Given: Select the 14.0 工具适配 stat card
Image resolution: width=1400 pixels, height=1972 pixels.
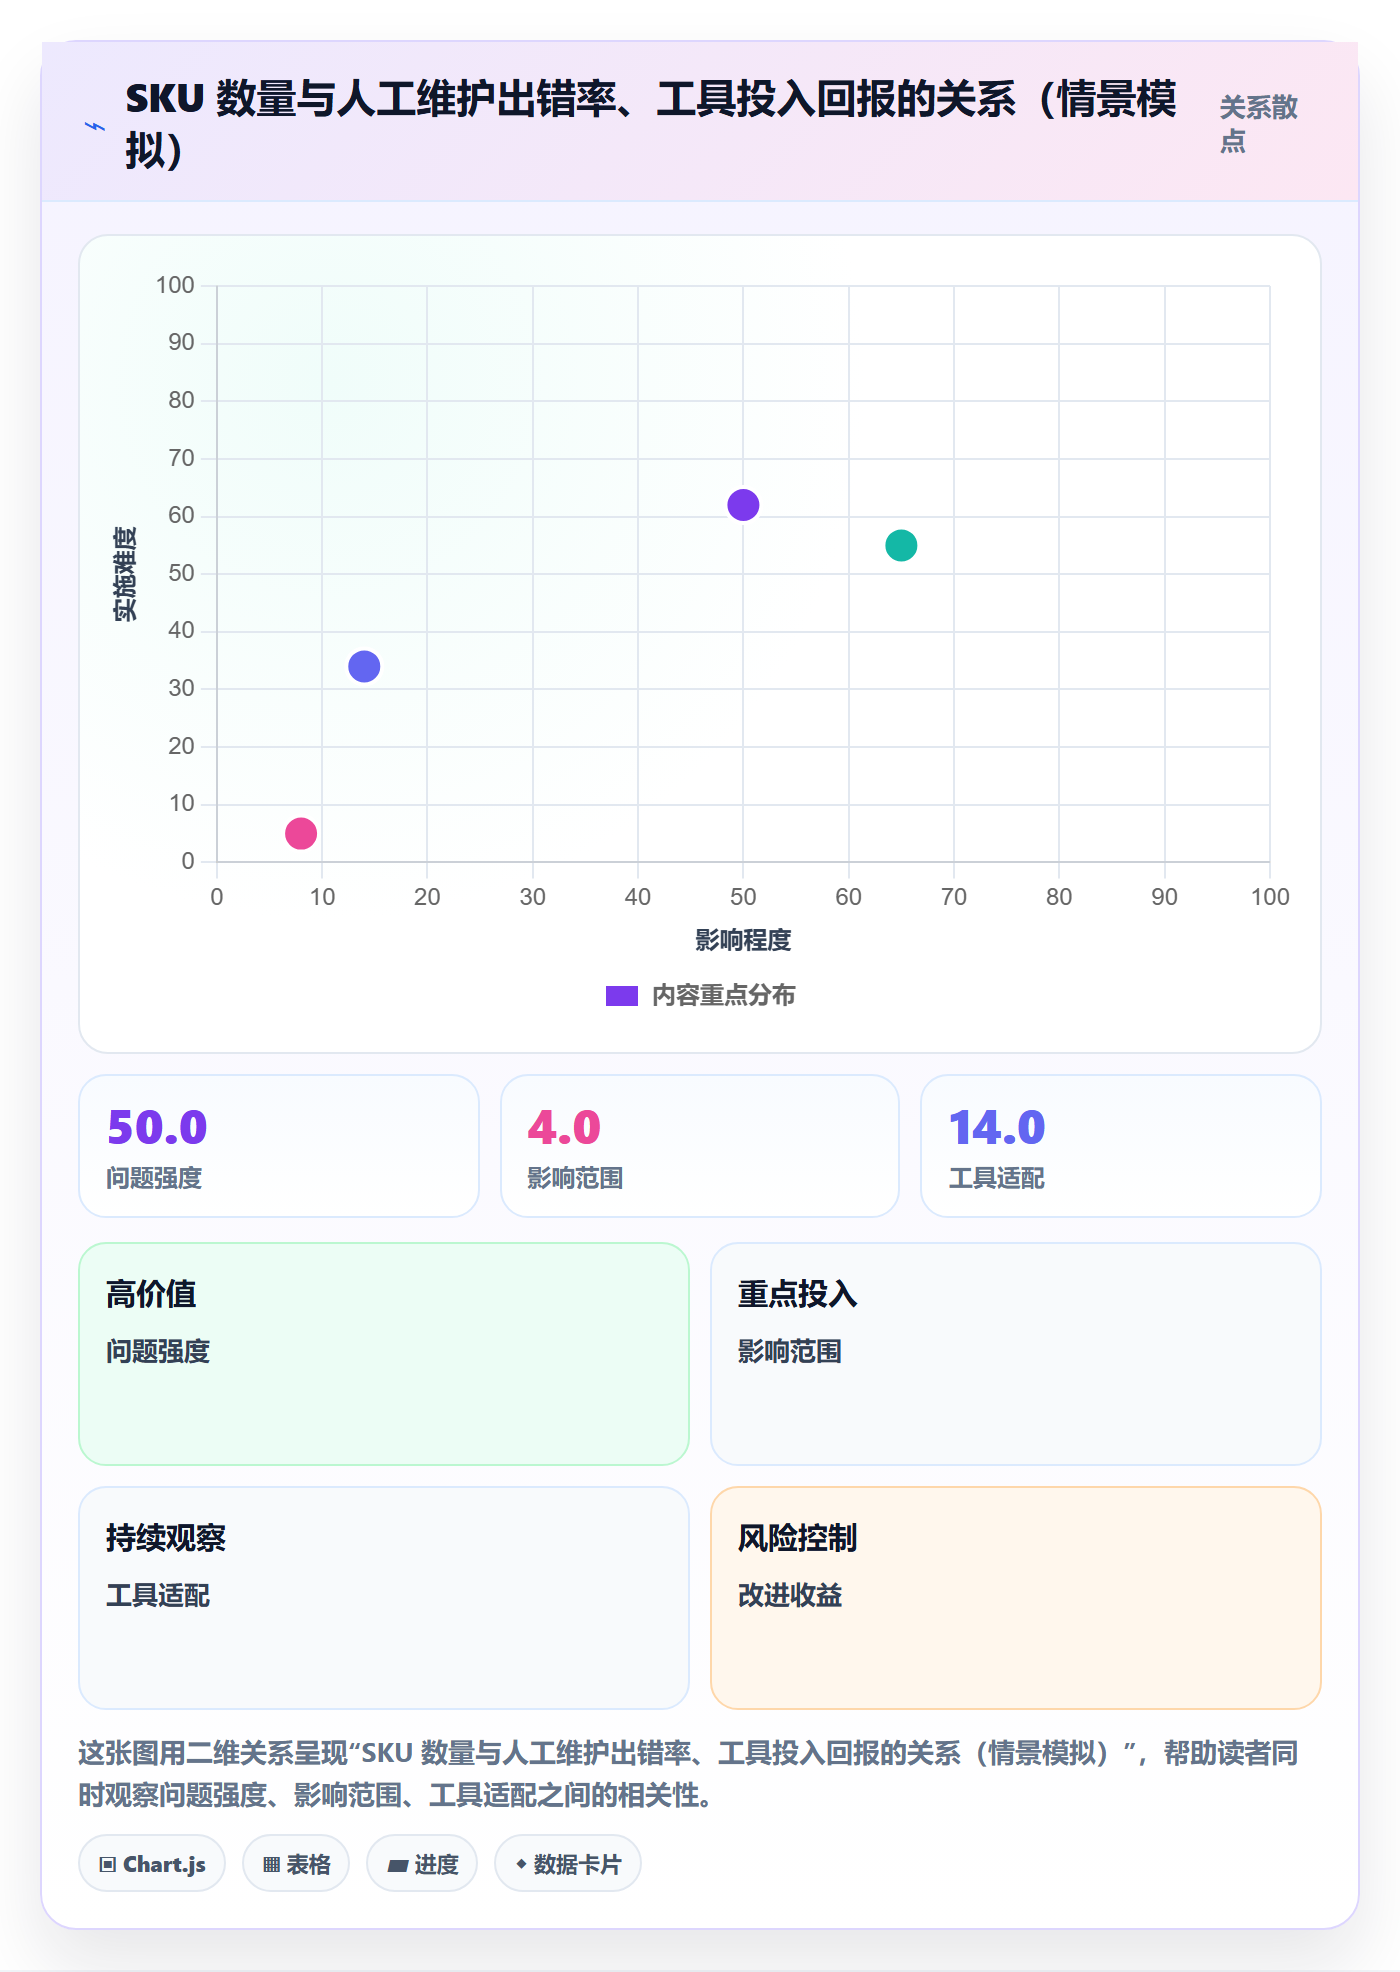Looking at the screenshot, I should click(1121, 1146).
